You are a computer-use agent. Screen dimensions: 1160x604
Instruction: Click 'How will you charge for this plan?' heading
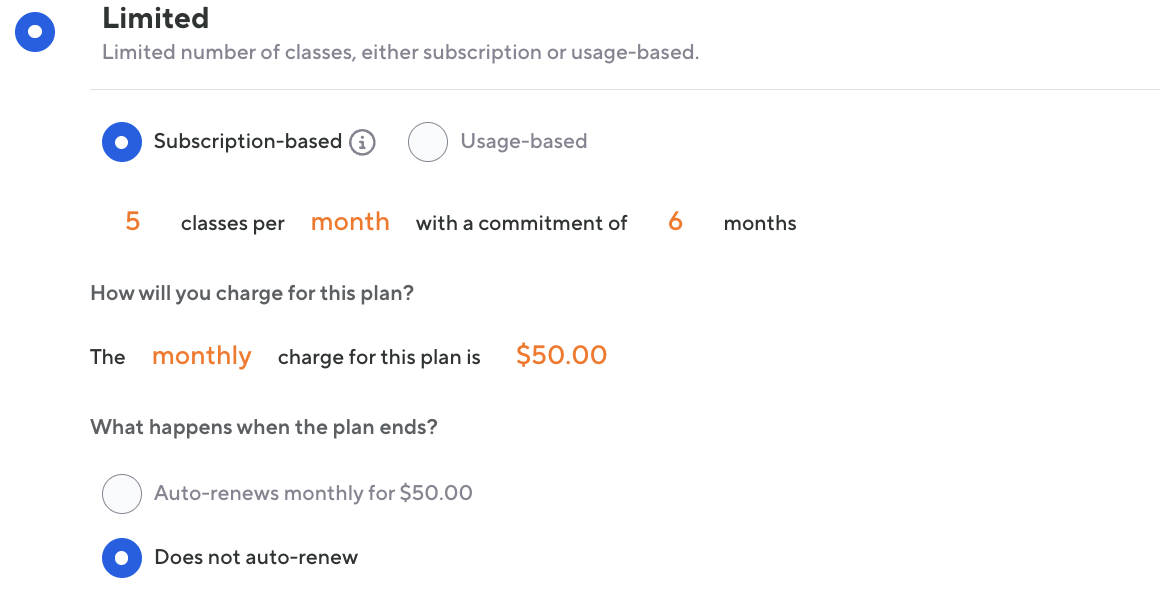[x=252, y=294]
